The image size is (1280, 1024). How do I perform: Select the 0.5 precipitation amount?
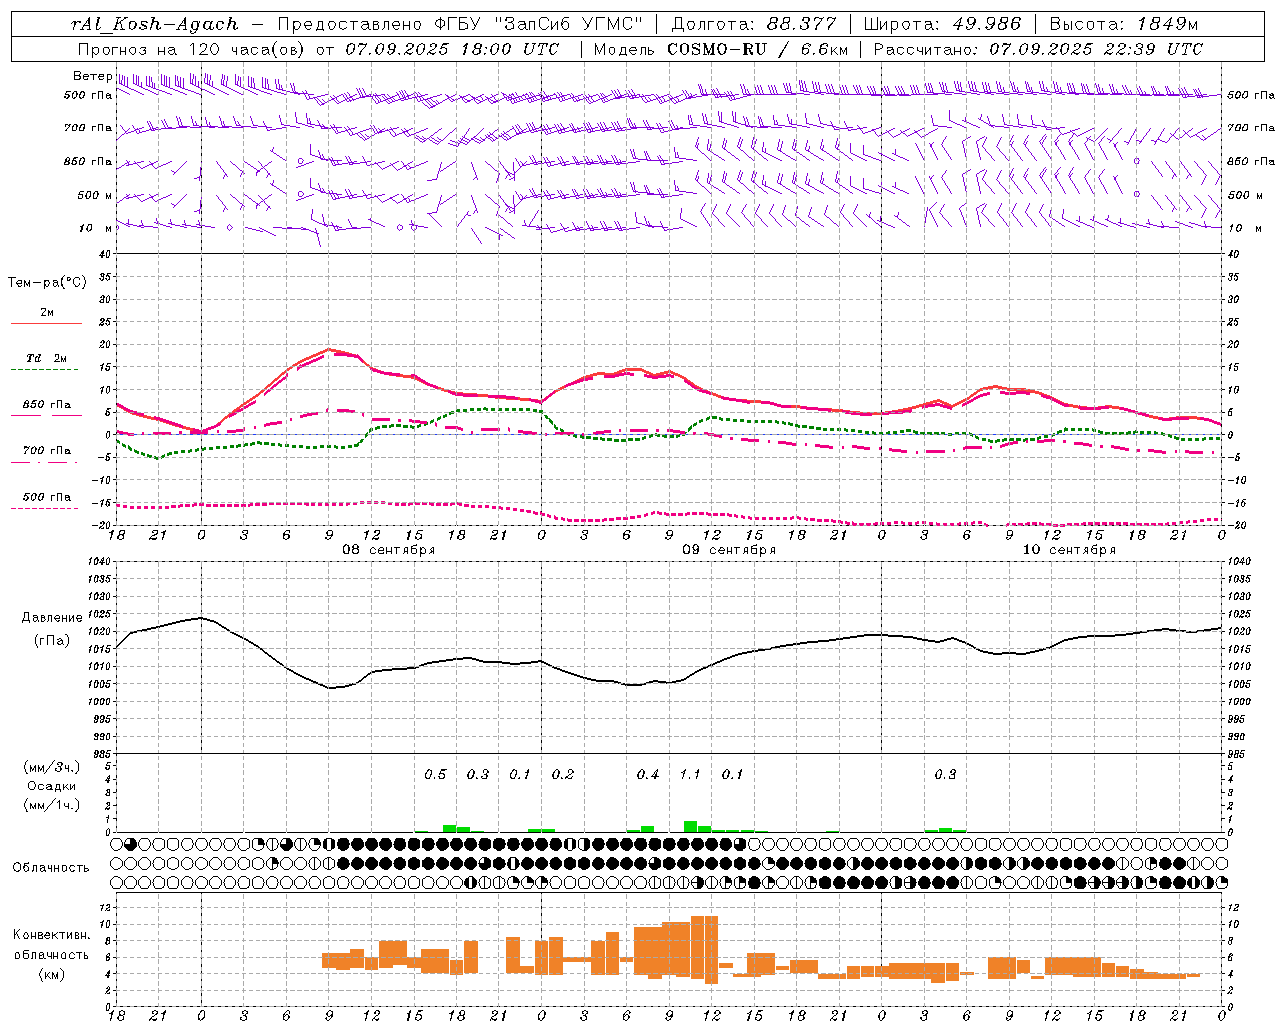[x=435, y=775]
